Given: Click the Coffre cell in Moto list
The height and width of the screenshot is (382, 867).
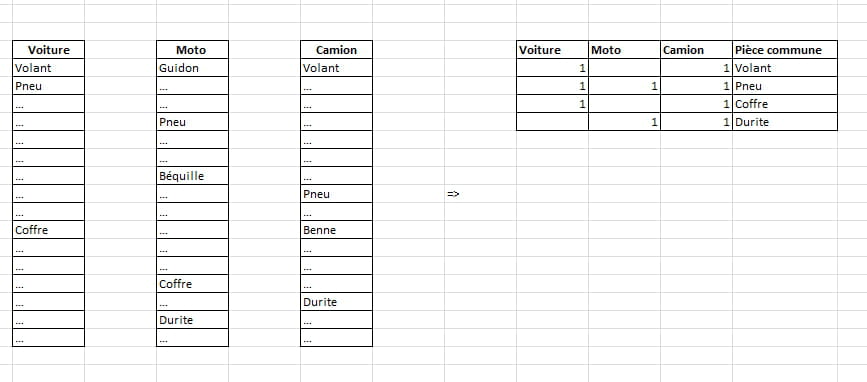Looking at the screenshot, I should (x=192, y=284).
